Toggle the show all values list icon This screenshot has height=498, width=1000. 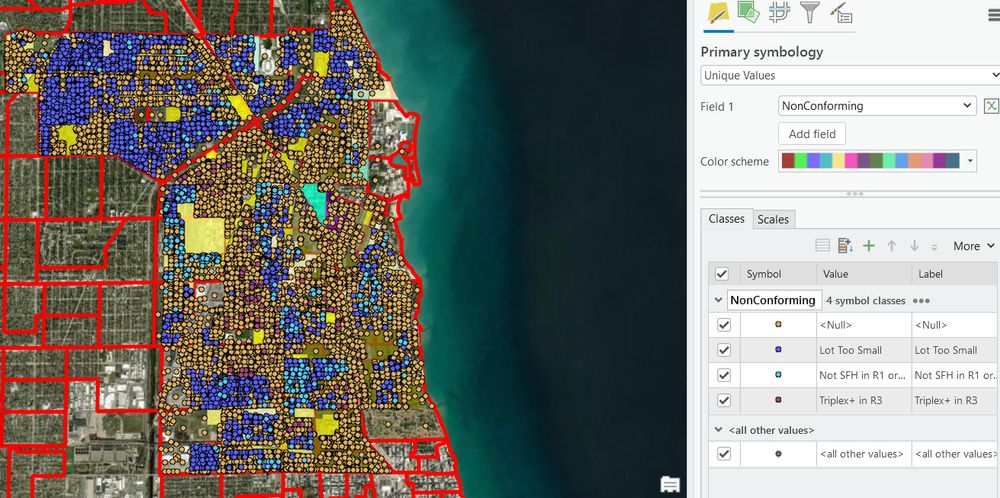pyautogui.click(x=823, y=245)
